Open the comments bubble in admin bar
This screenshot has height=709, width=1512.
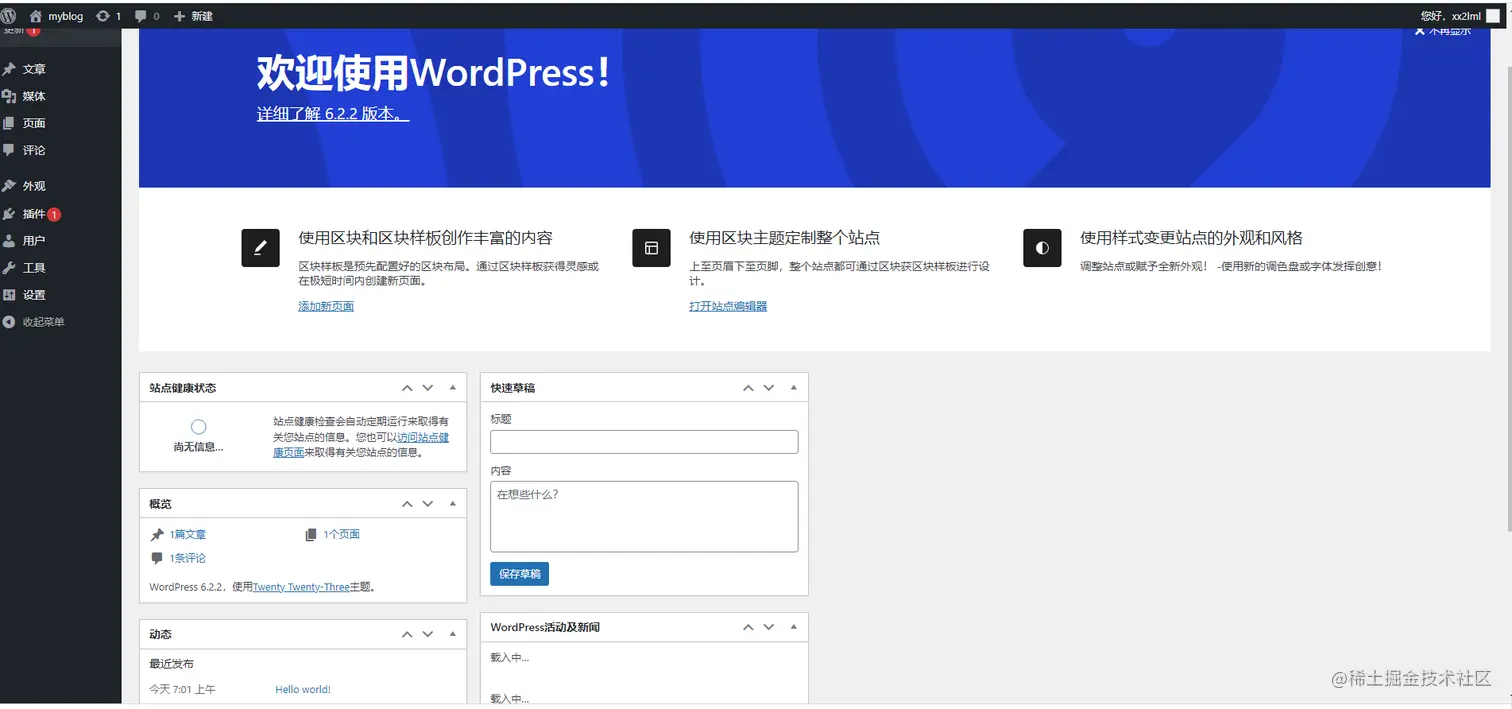point(146,16)
